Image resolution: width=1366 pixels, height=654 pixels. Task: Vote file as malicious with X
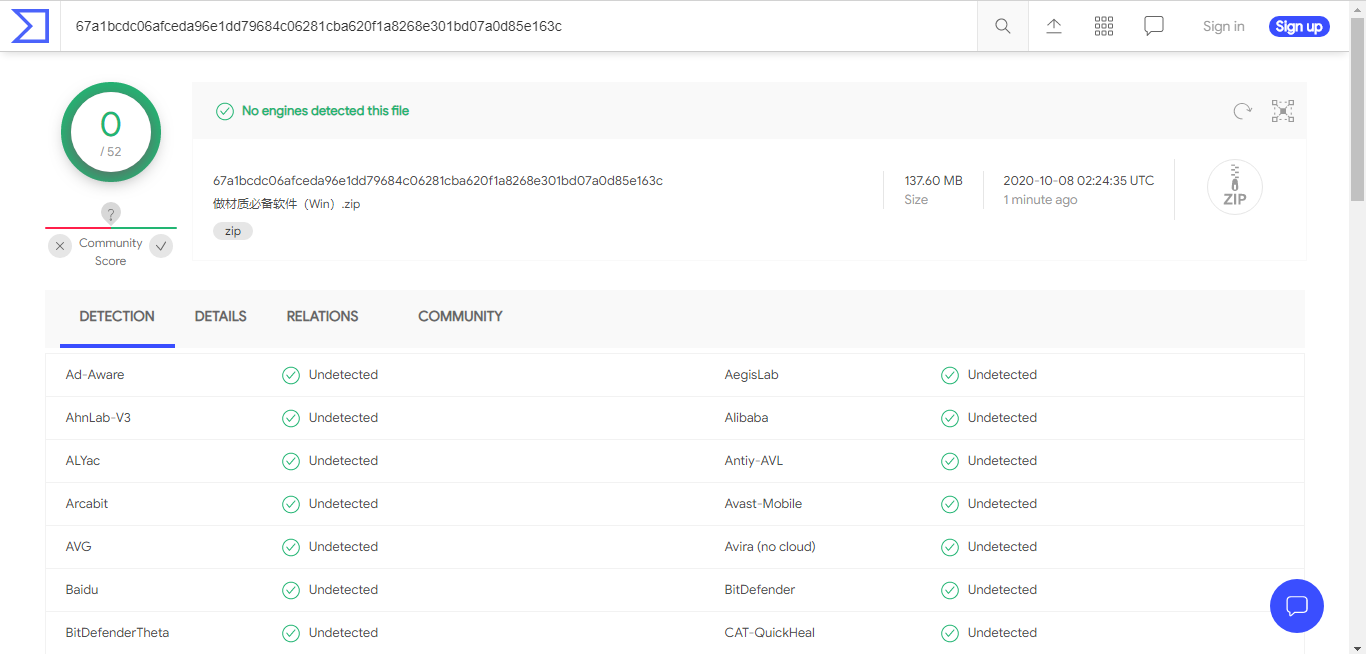pyautogui.click(x=60, y=246)
